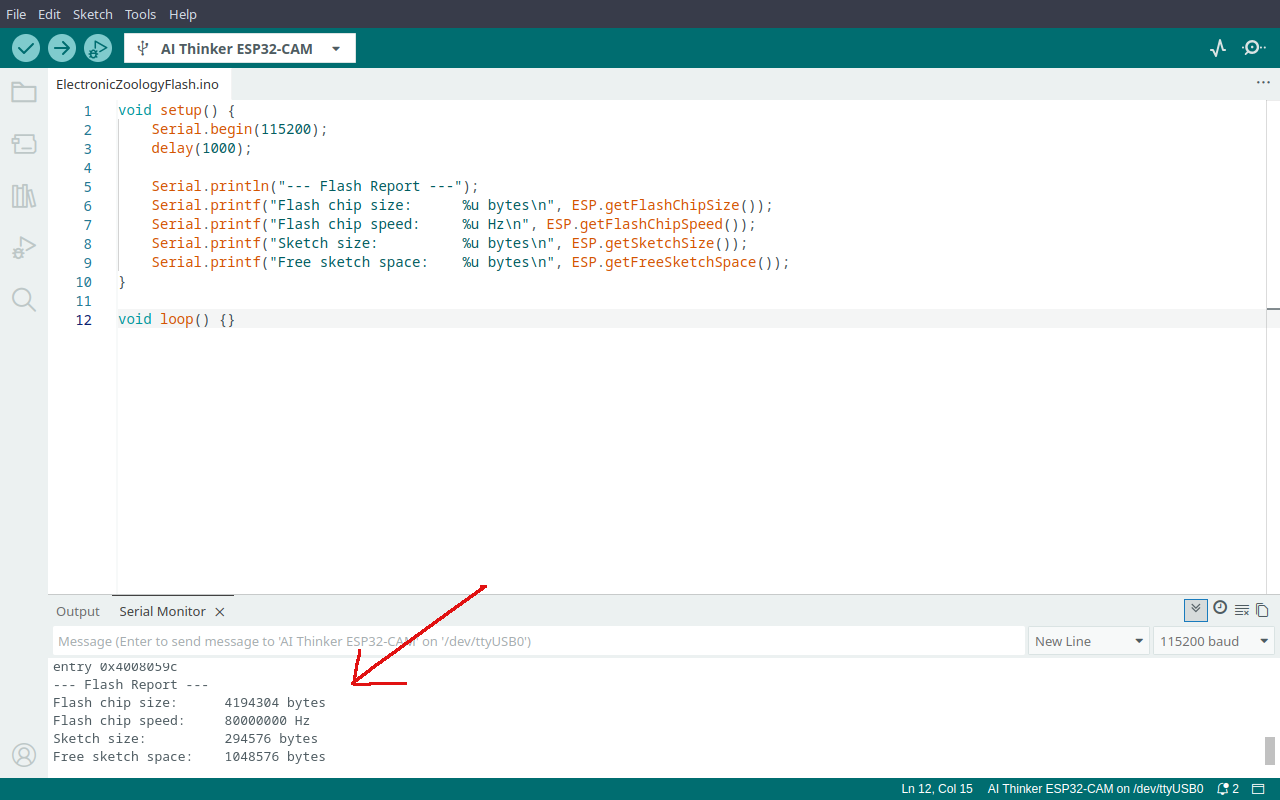Select the ElectronicZoologyFlash.ino editor tab
Viewport: 1280px width, 800px height.
[138, 84]
